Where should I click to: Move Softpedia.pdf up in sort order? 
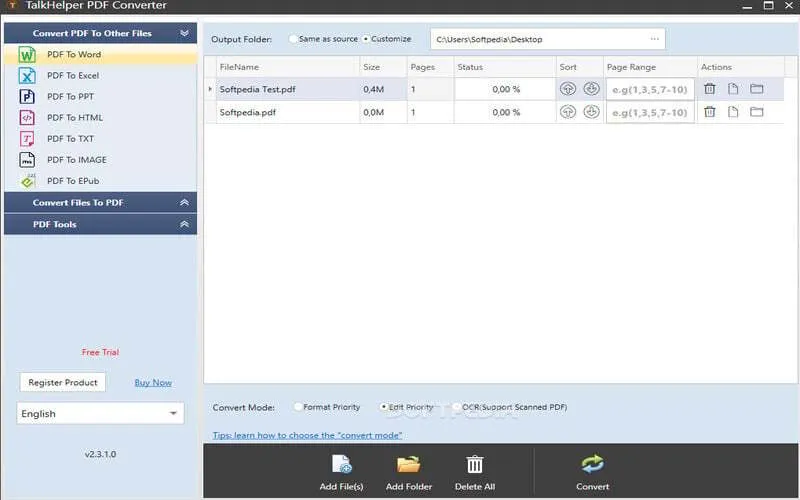point(568,112)
